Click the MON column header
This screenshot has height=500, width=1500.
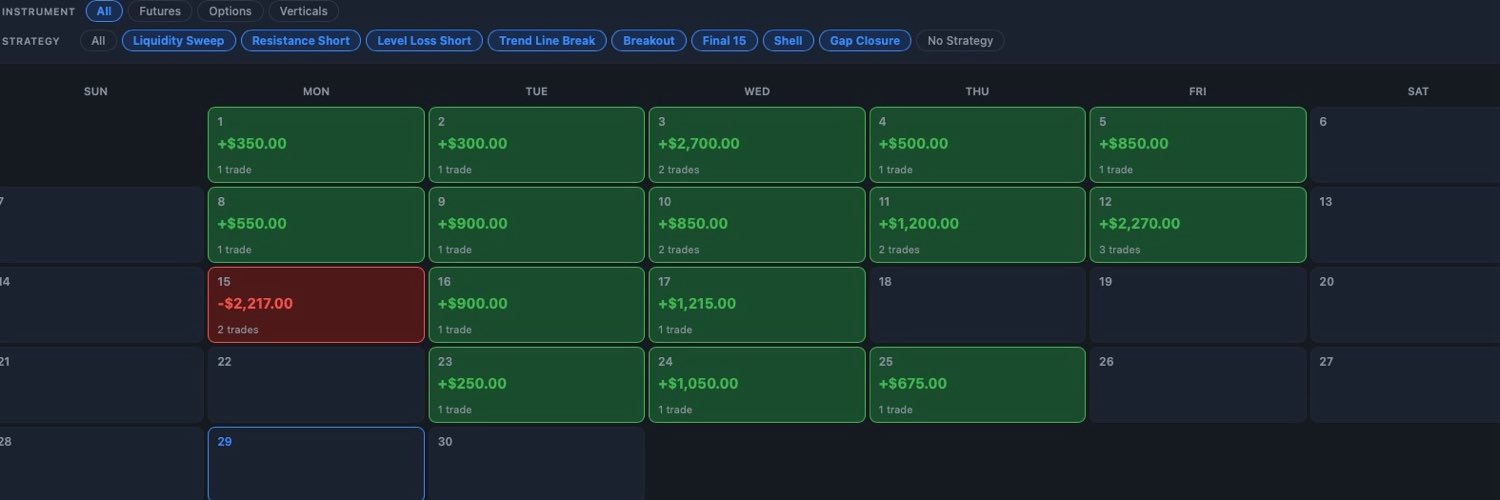click(316, 92)
